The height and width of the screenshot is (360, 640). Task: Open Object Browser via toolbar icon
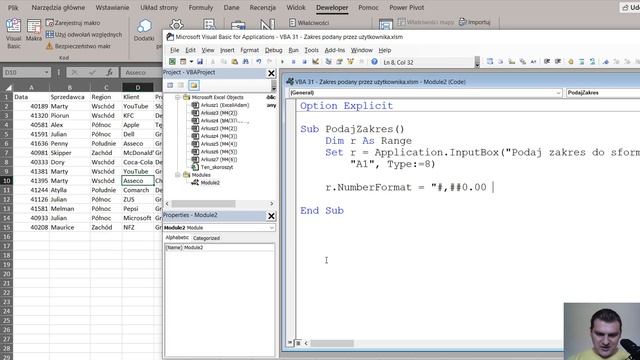350,62
